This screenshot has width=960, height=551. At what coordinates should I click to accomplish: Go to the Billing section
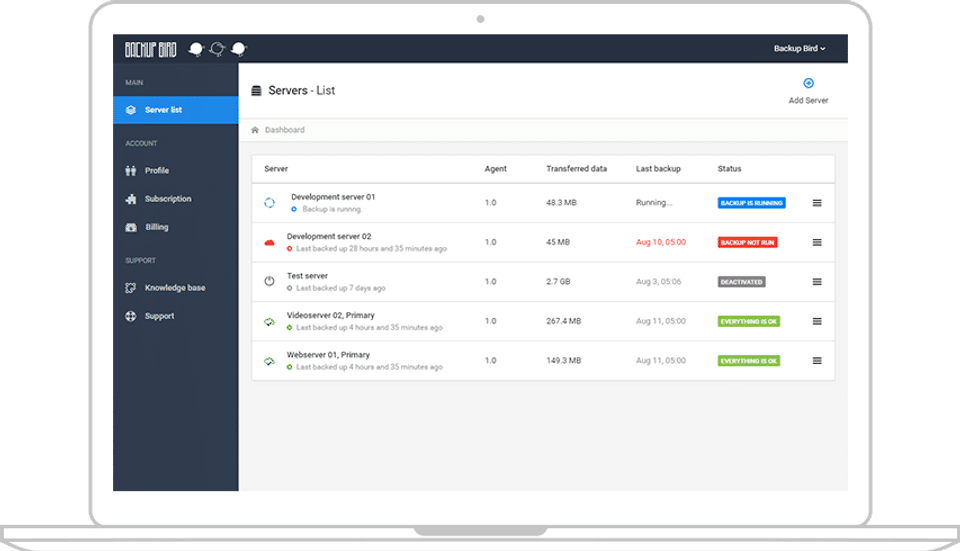(x=157, y=227)
